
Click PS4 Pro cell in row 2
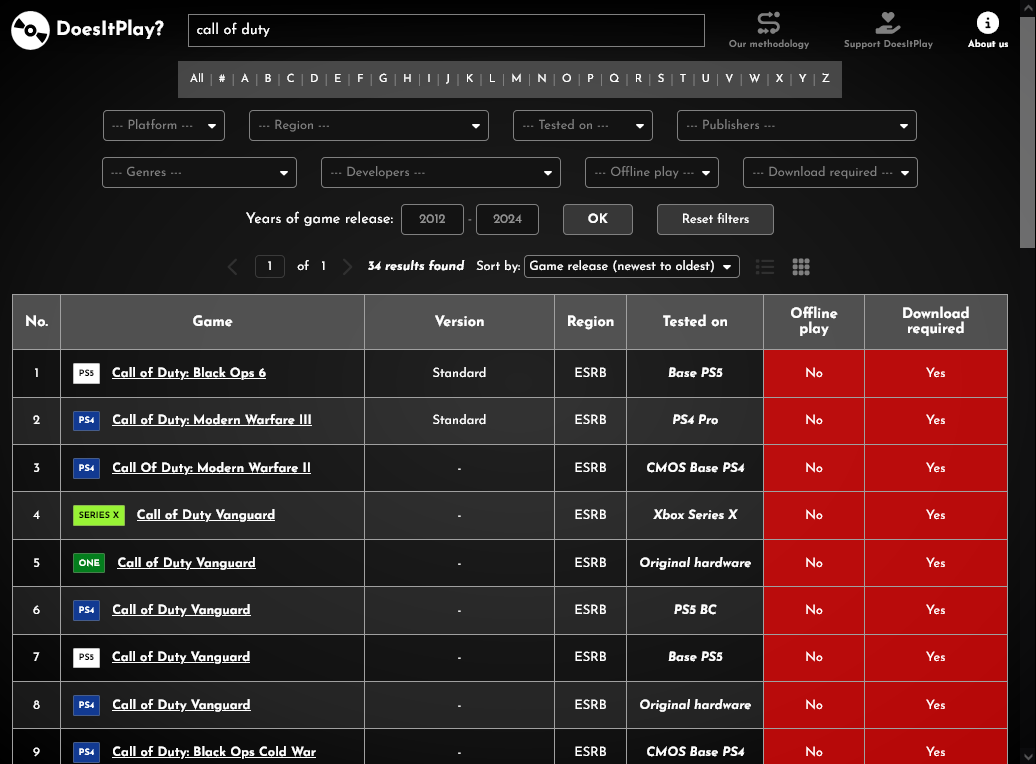[695, 420]
